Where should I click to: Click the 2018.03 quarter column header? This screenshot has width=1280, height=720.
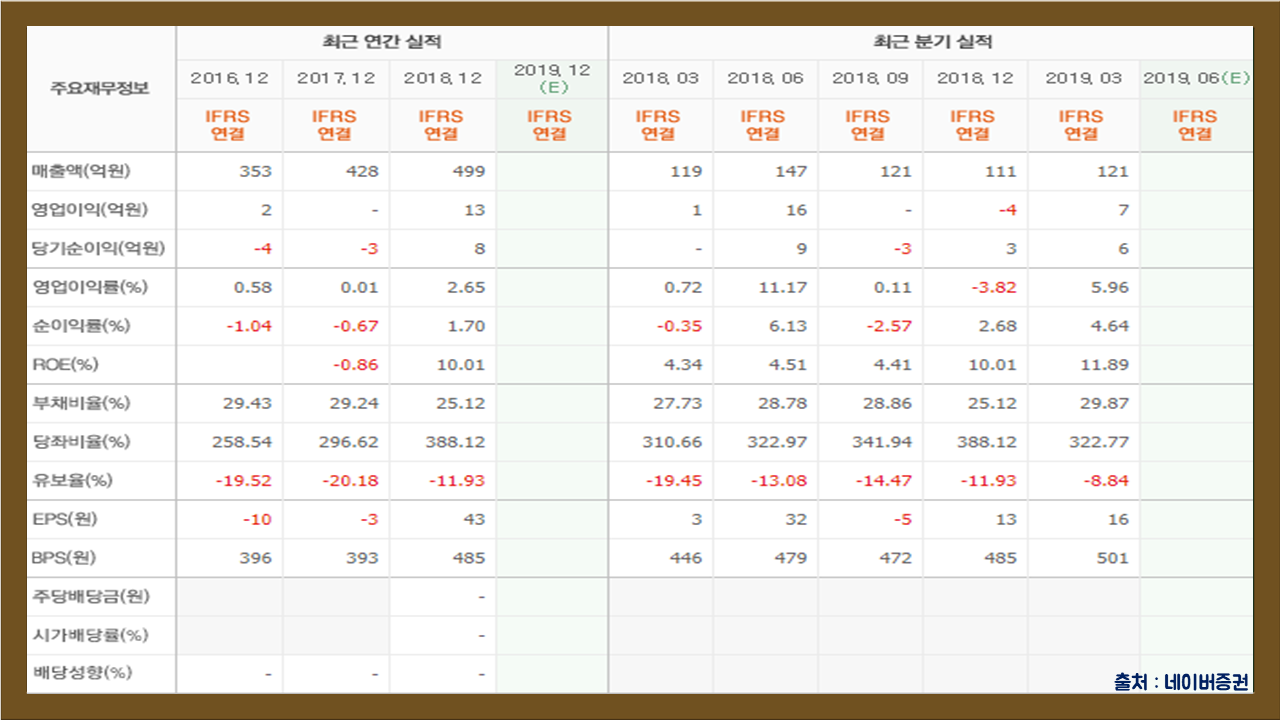pos(660,78)
